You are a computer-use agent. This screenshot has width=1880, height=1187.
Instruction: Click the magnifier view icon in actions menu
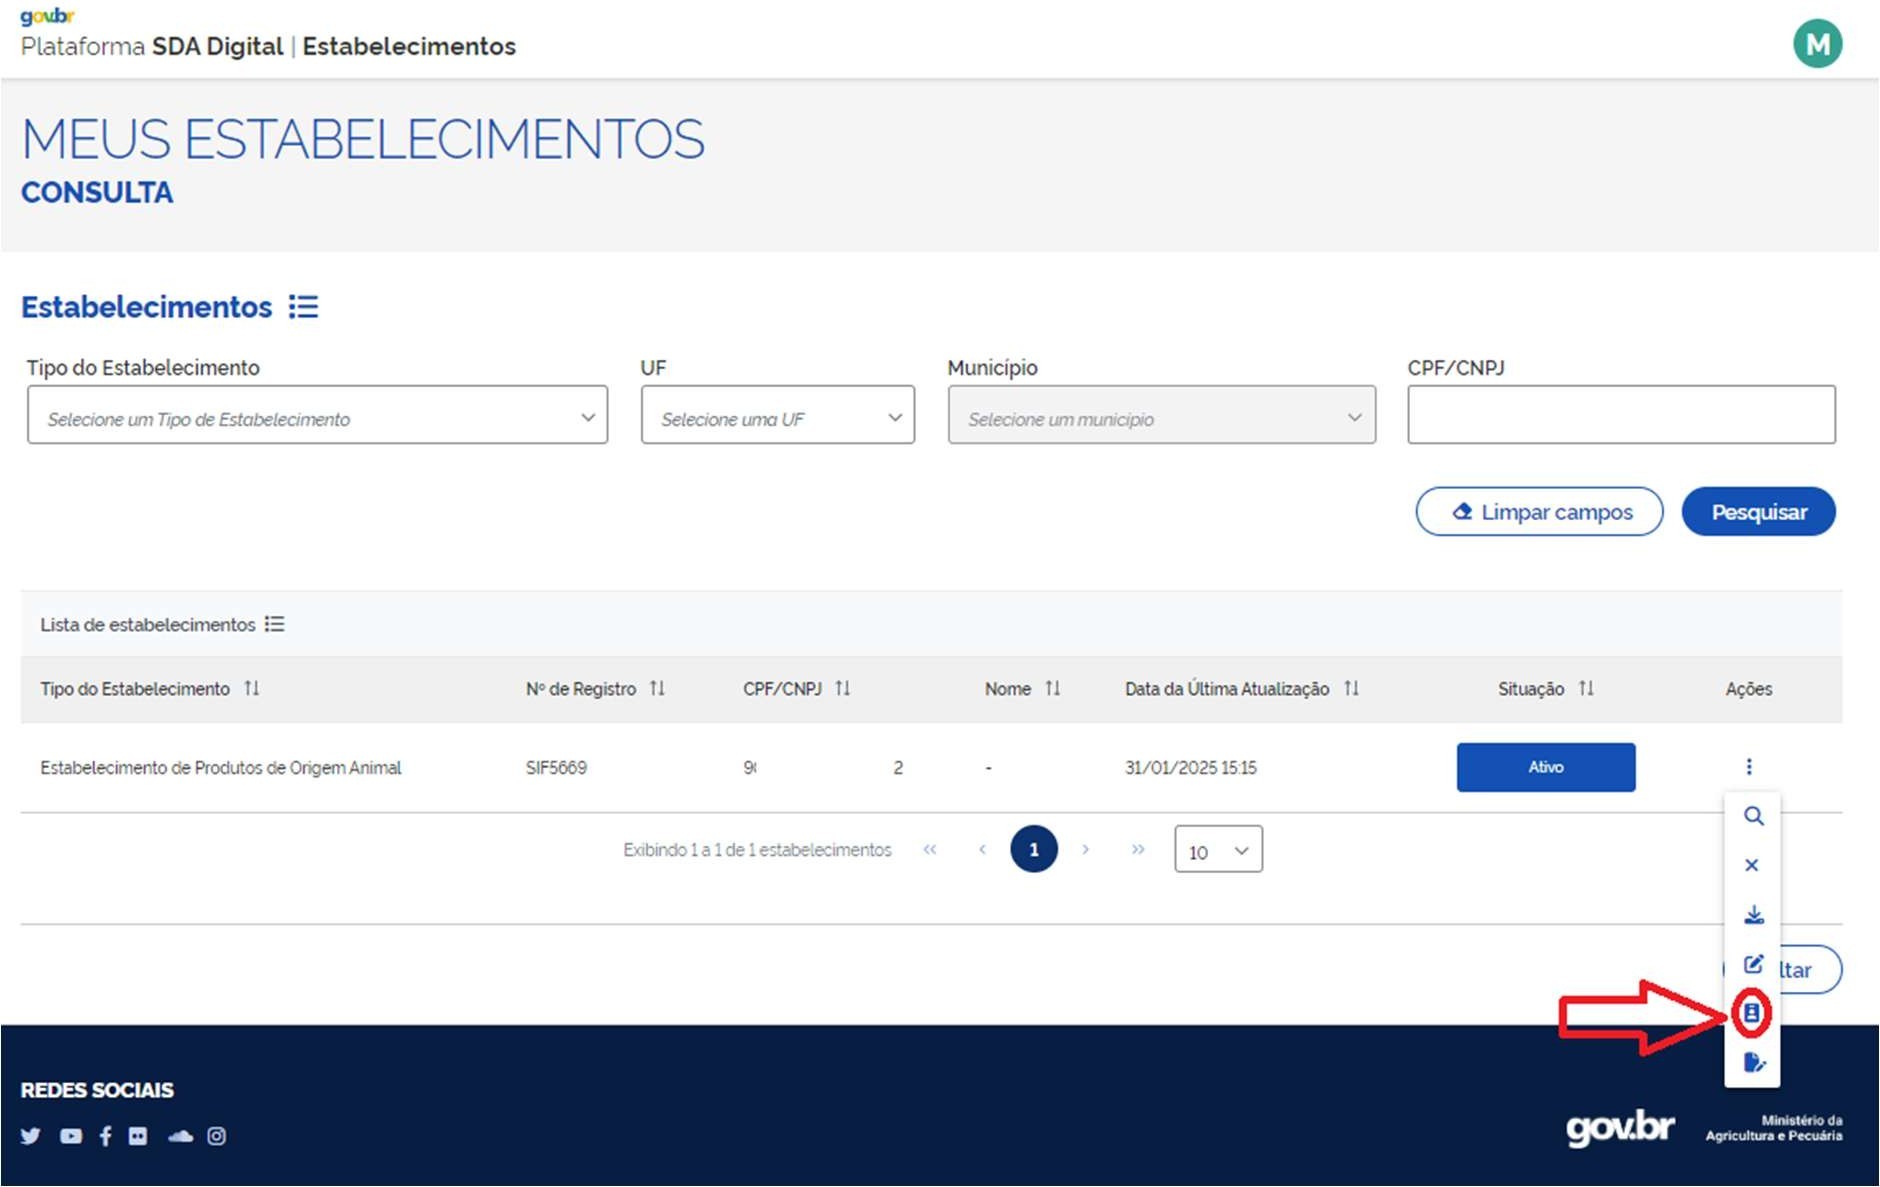click(x=1753, y=816)
